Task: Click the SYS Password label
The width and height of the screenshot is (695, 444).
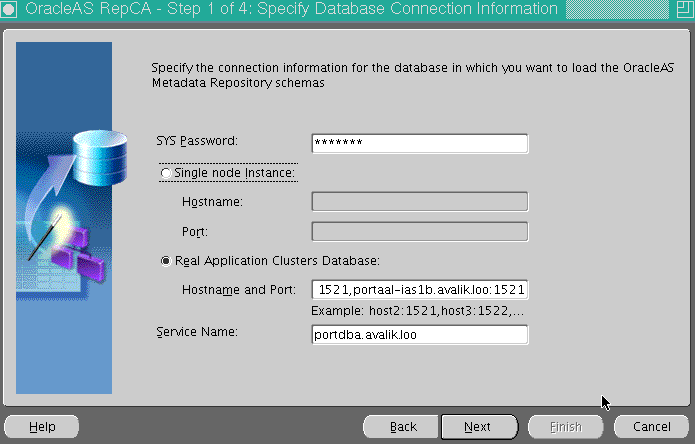Action: tap(197, 141)
